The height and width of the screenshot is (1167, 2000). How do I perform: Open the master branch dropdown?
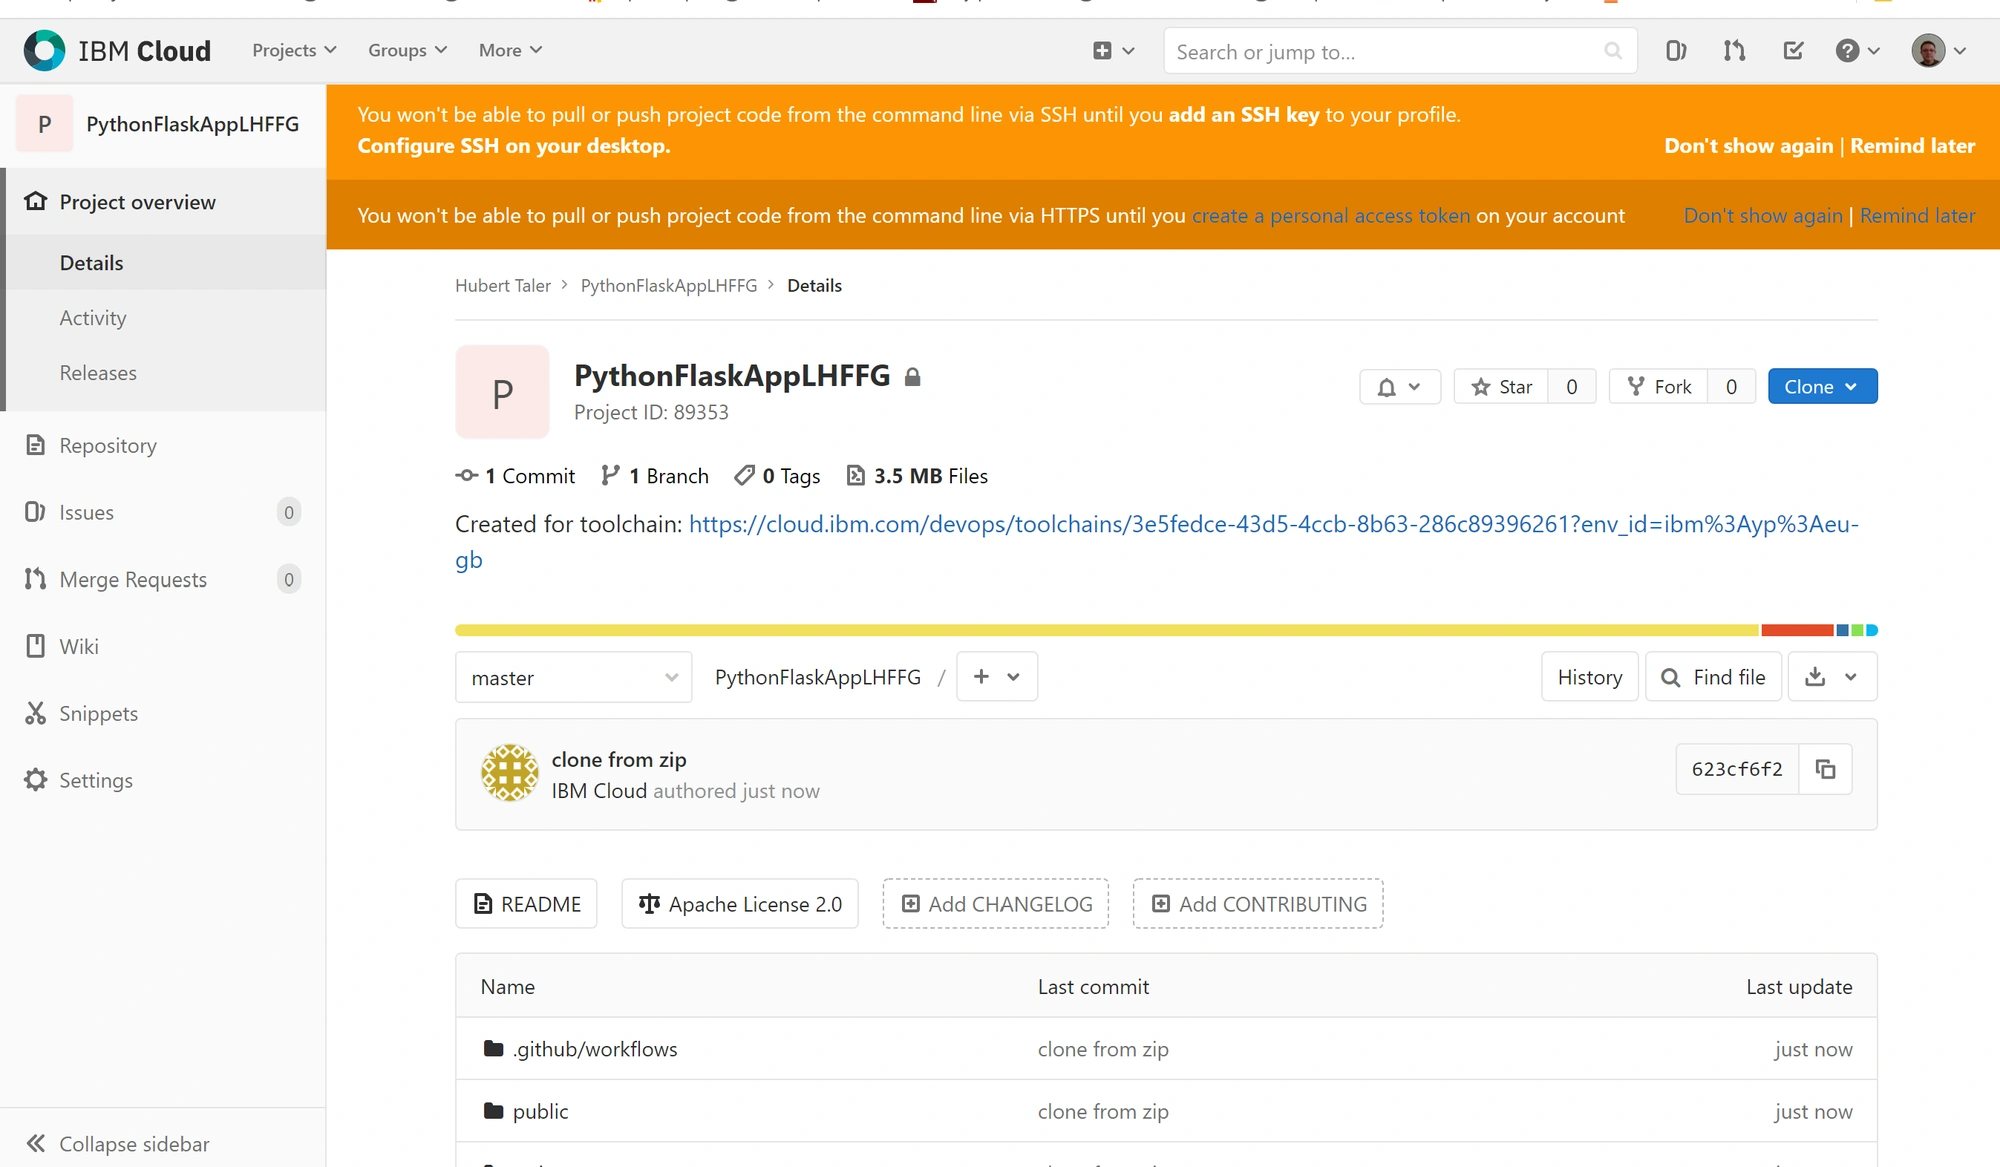574,678
